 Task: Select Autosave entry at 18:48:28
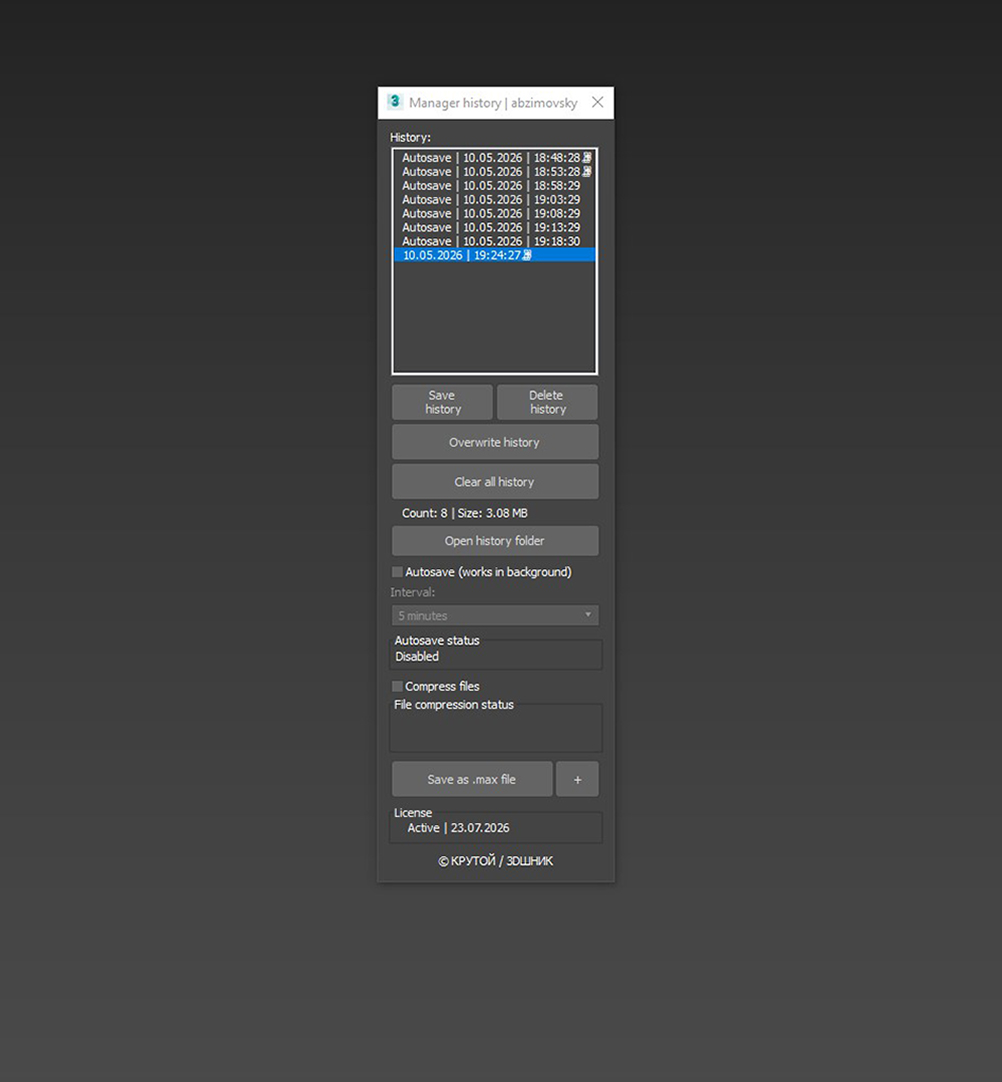pyautogui.click(x=494, y=158)
